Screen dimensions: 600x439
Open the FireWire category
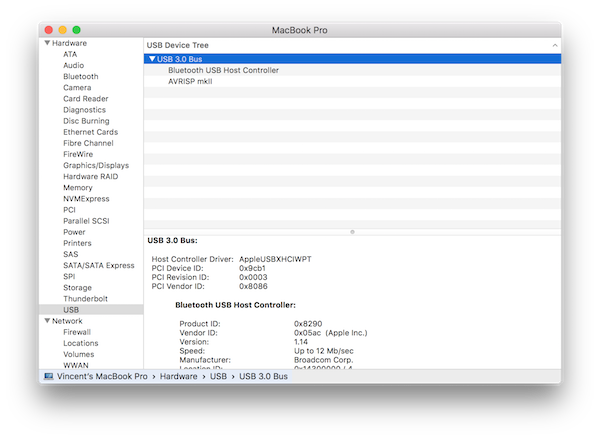(78, 154)
